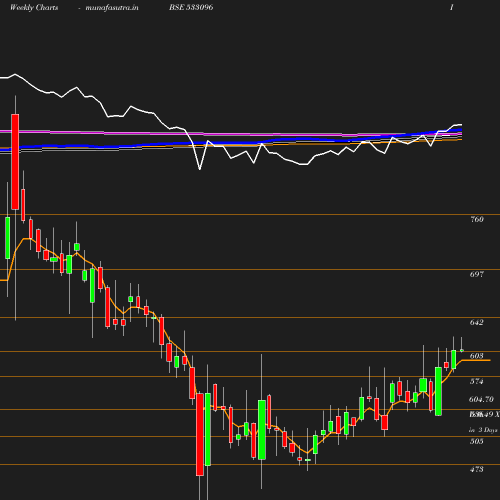Image resolution: width=500 pixels, height=500 pixels.
Task: Click the 642 price level label
Action: [x=477, y=322]
